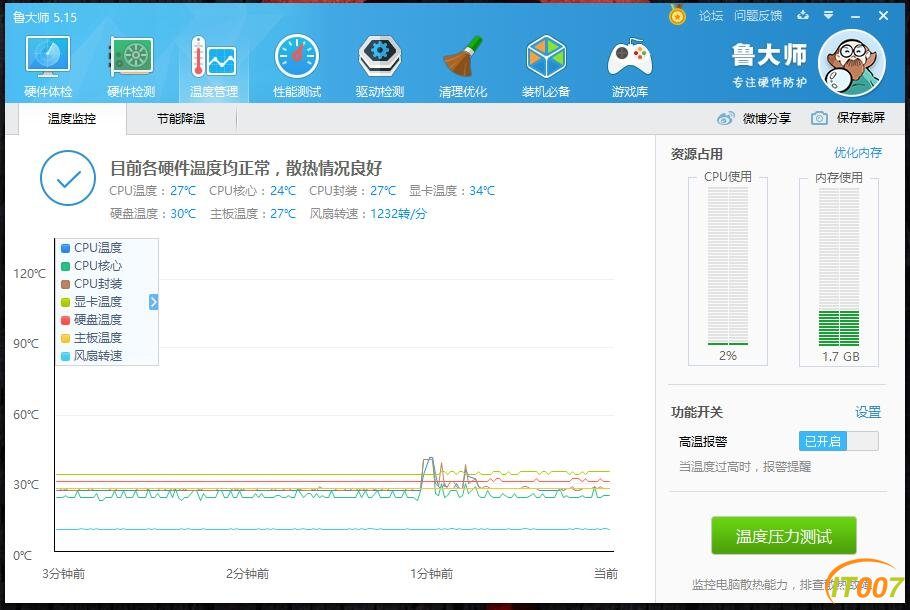910x610 pixels.
Task: Toggle the CPU温度 legend series
Action: click(x=92, y=248)
